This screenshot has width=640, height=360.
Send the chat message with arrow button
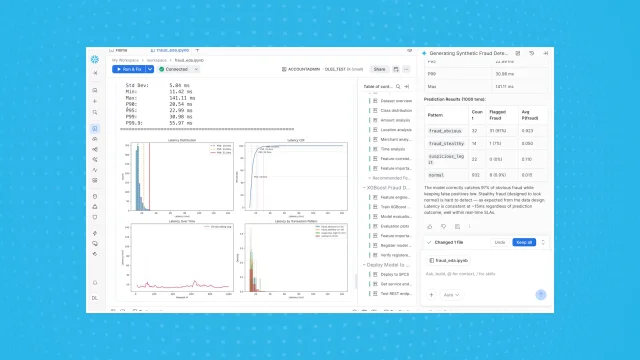[x=541, y=295]
